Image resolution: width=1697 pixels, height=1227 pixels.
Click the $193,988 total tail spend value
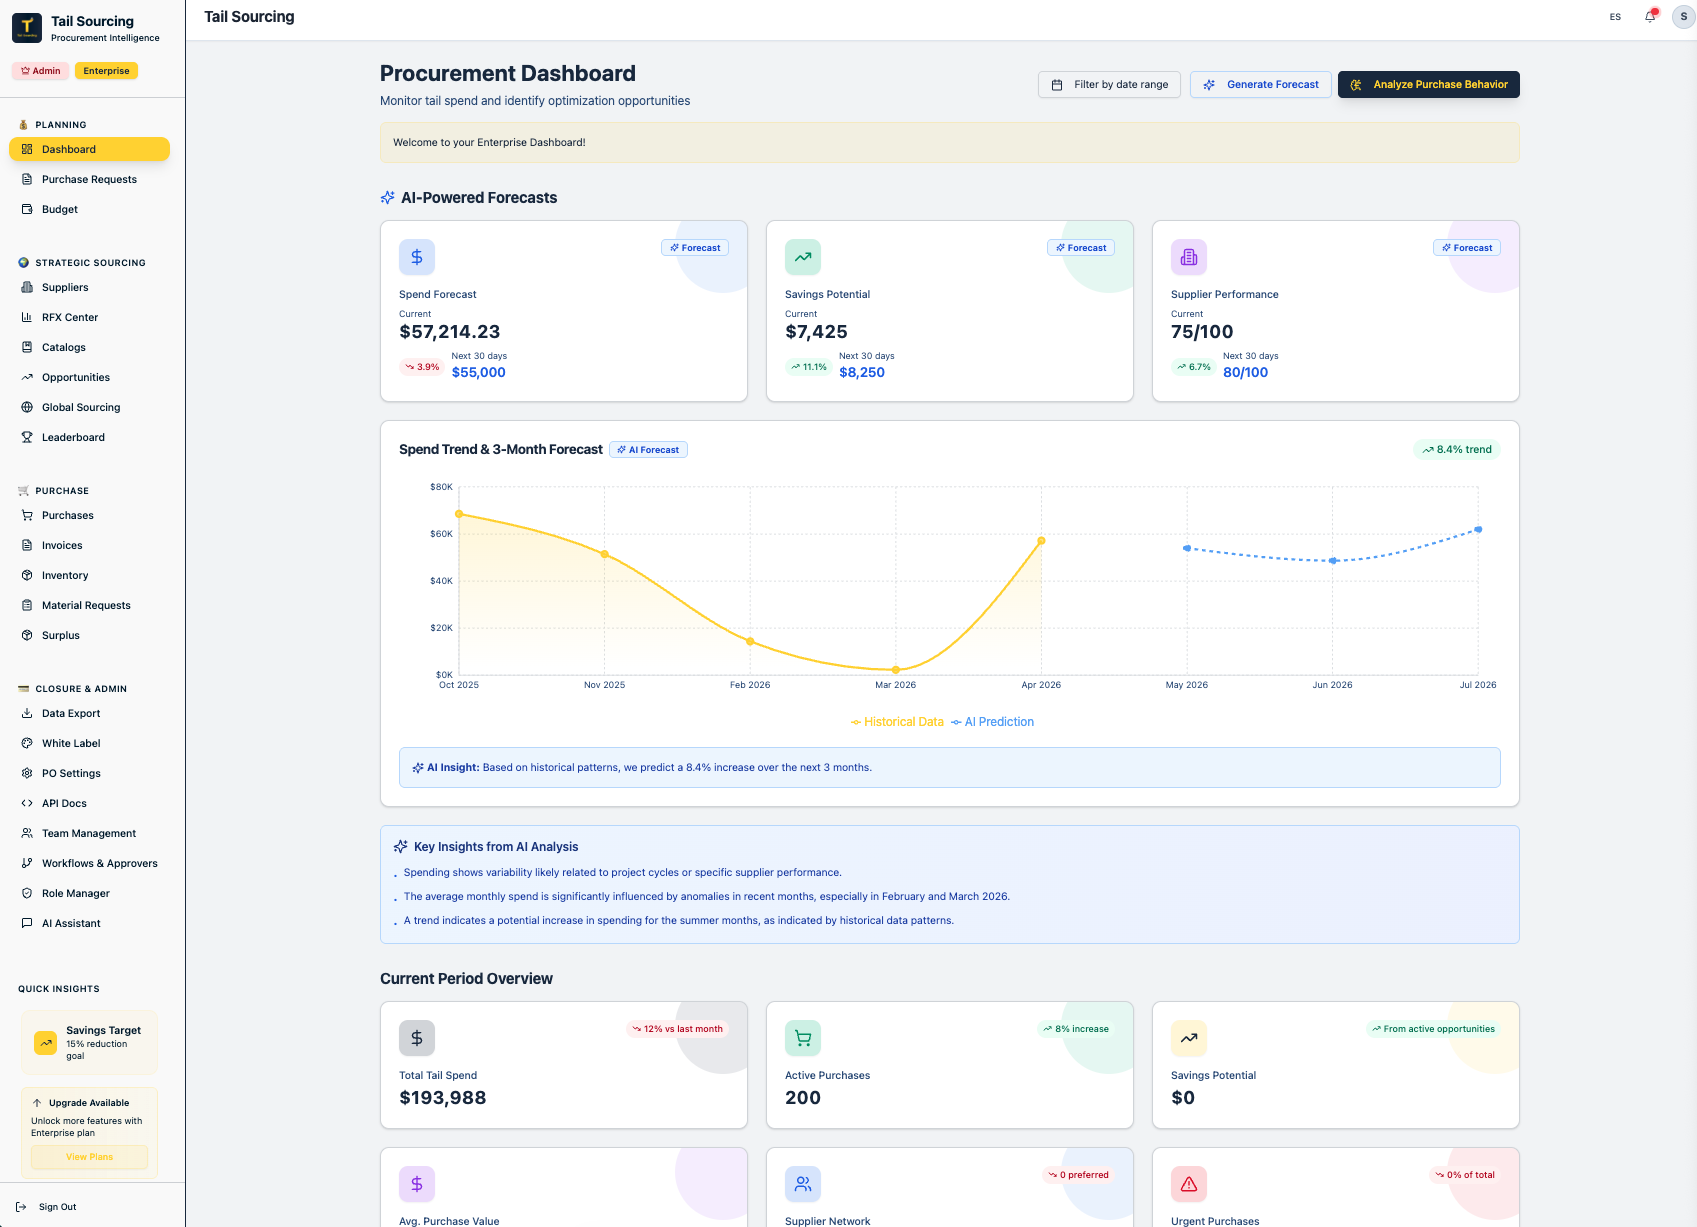click(443, 1098)
